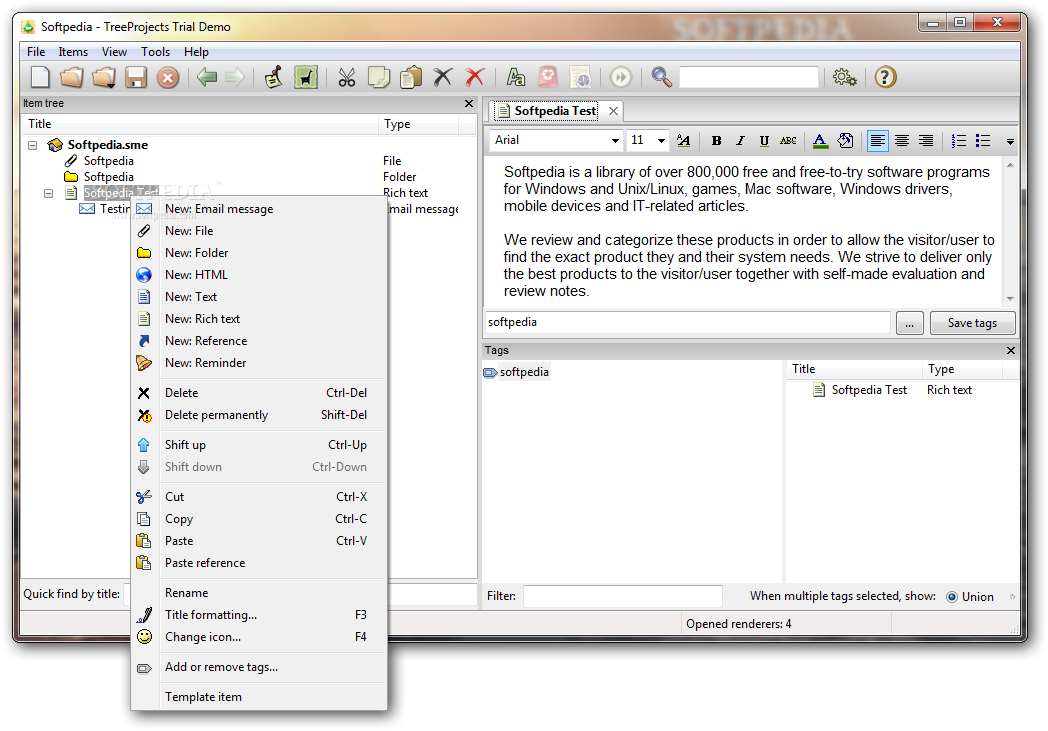Collapse the Softpedia.sme root node
This screenshot has height=731, width=1048.
coord(32,145)
